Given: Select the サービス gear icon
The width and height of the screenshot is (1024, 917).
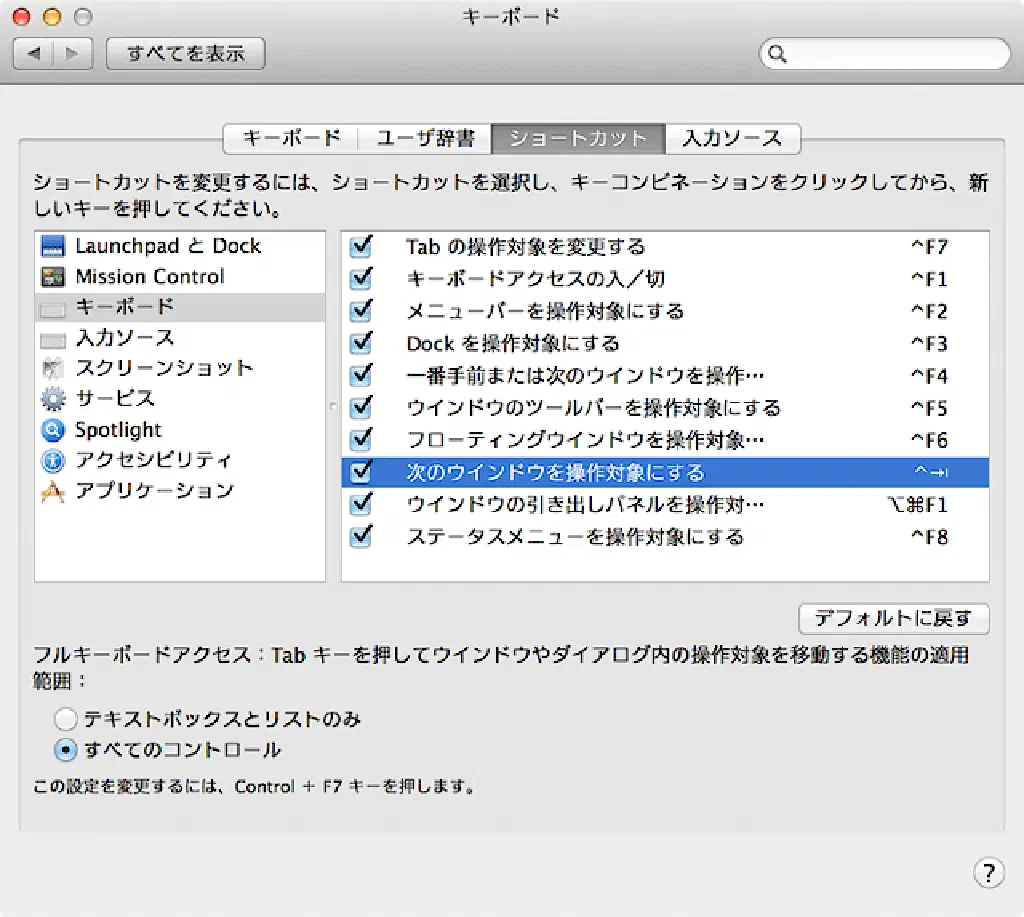Looking at the screenshot, I should tap(53, 399).
